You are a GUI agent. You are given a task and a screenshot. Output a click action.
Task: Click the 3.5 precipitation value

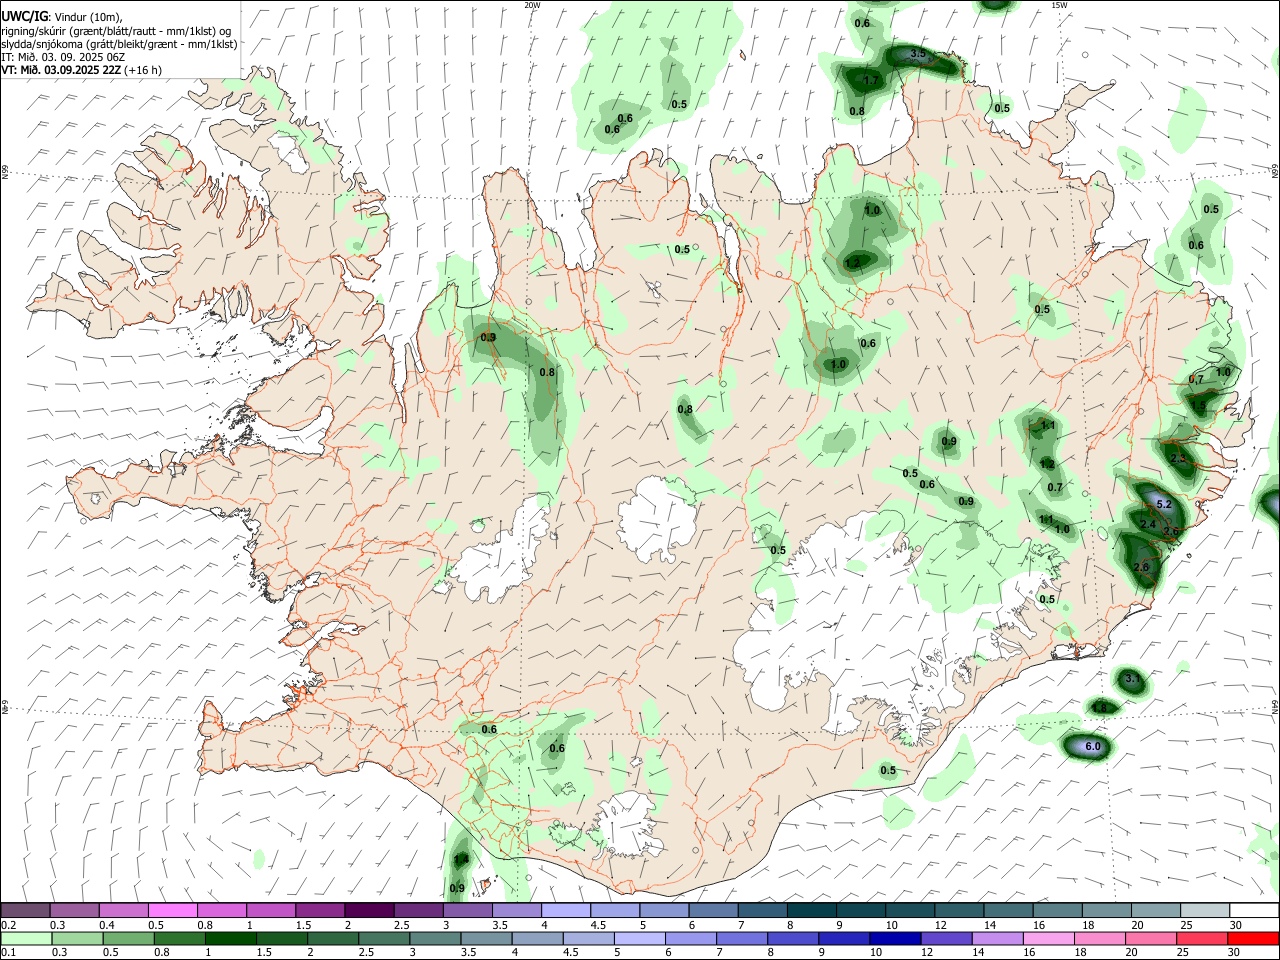pos(918,53)
